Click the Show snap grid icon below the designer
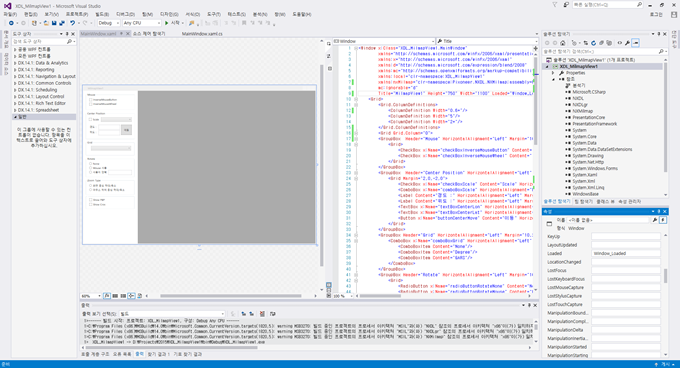Viewport: 680px width, 368px height. pyautogui.click(x=115, y=296)
